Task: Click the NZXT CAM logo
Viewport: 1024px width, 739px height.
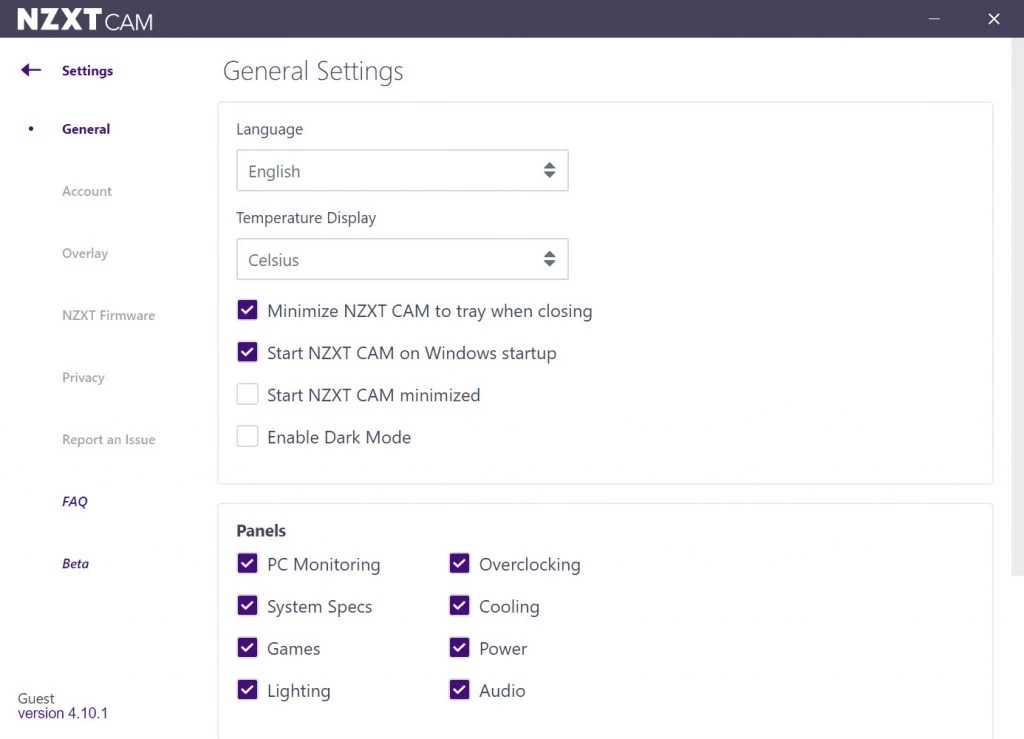Action: tap(85, 19)
